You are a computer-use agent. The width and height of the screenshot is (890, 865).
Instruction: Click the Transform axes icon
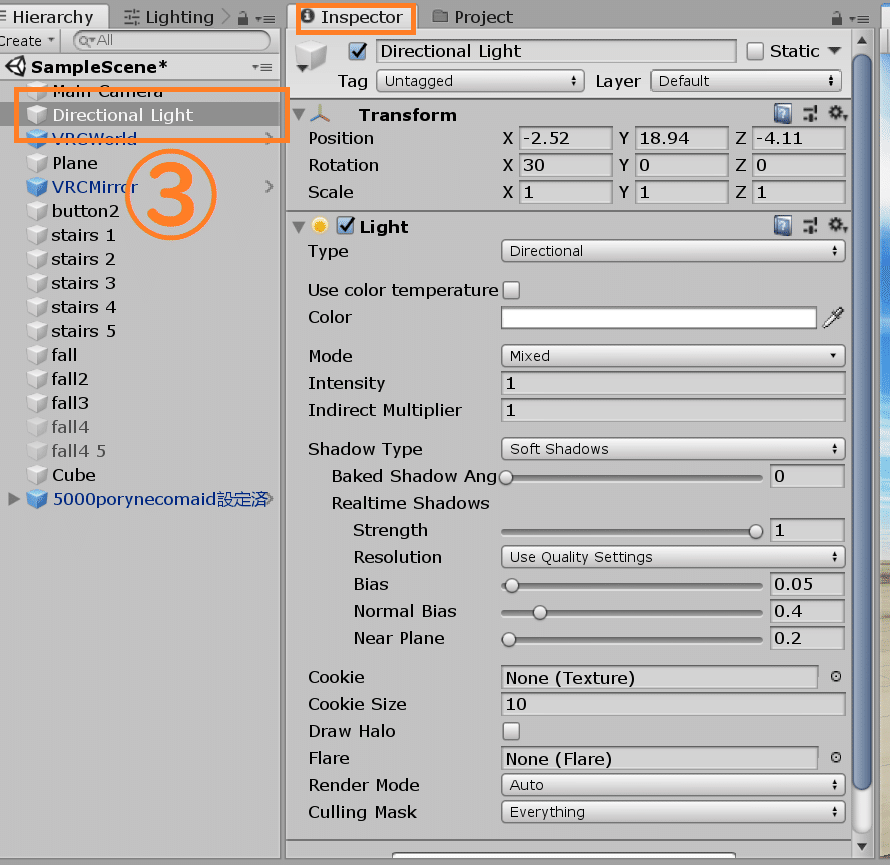tap(320, 114)
